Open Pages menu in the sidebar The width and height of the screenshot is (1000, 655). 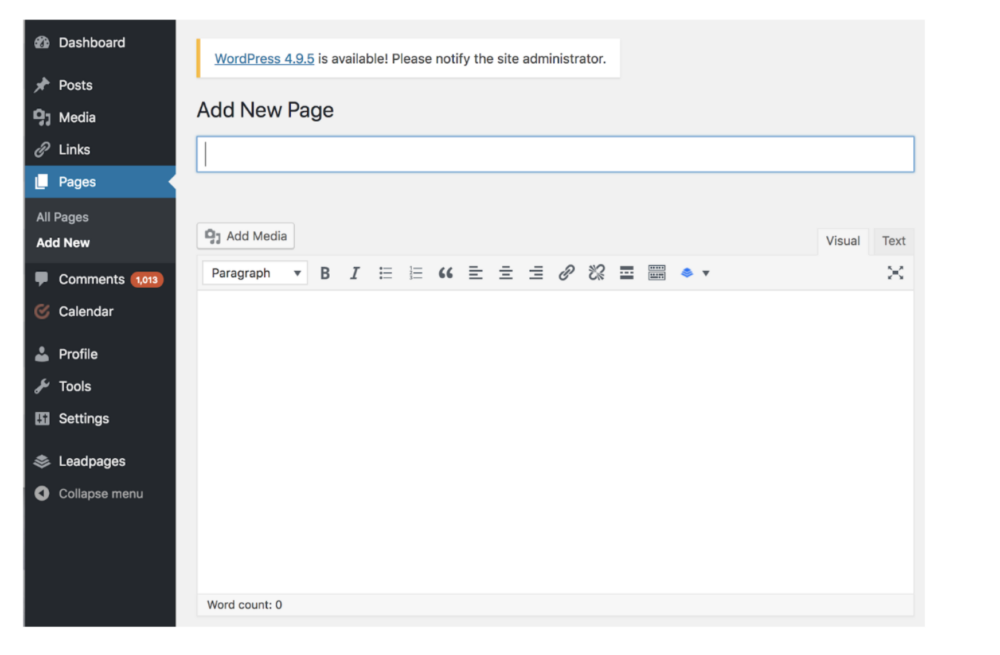coord(100,182)
